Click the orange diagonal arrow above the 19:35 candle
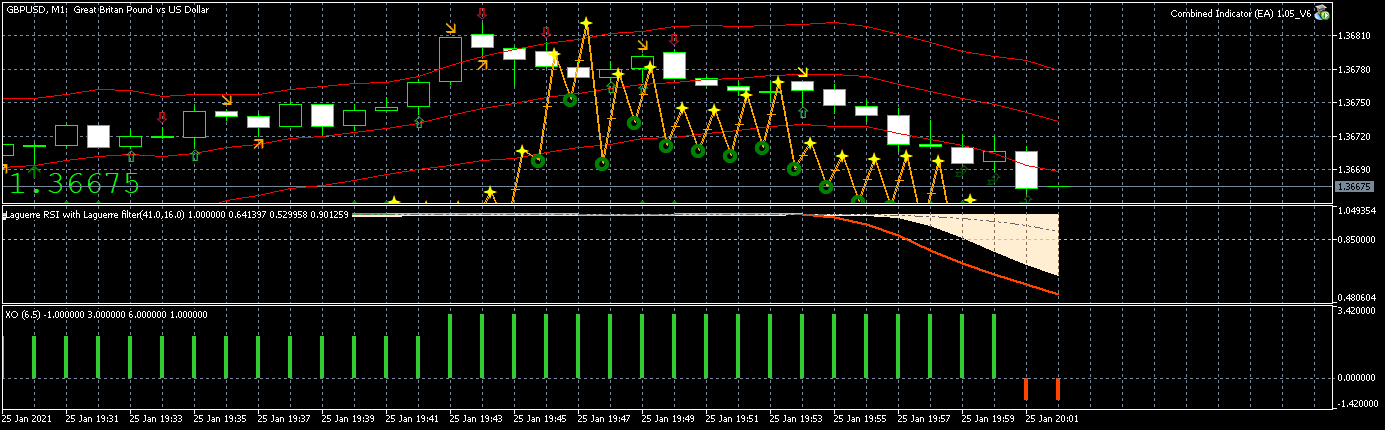1385x430 pixels. pos(227,99)
